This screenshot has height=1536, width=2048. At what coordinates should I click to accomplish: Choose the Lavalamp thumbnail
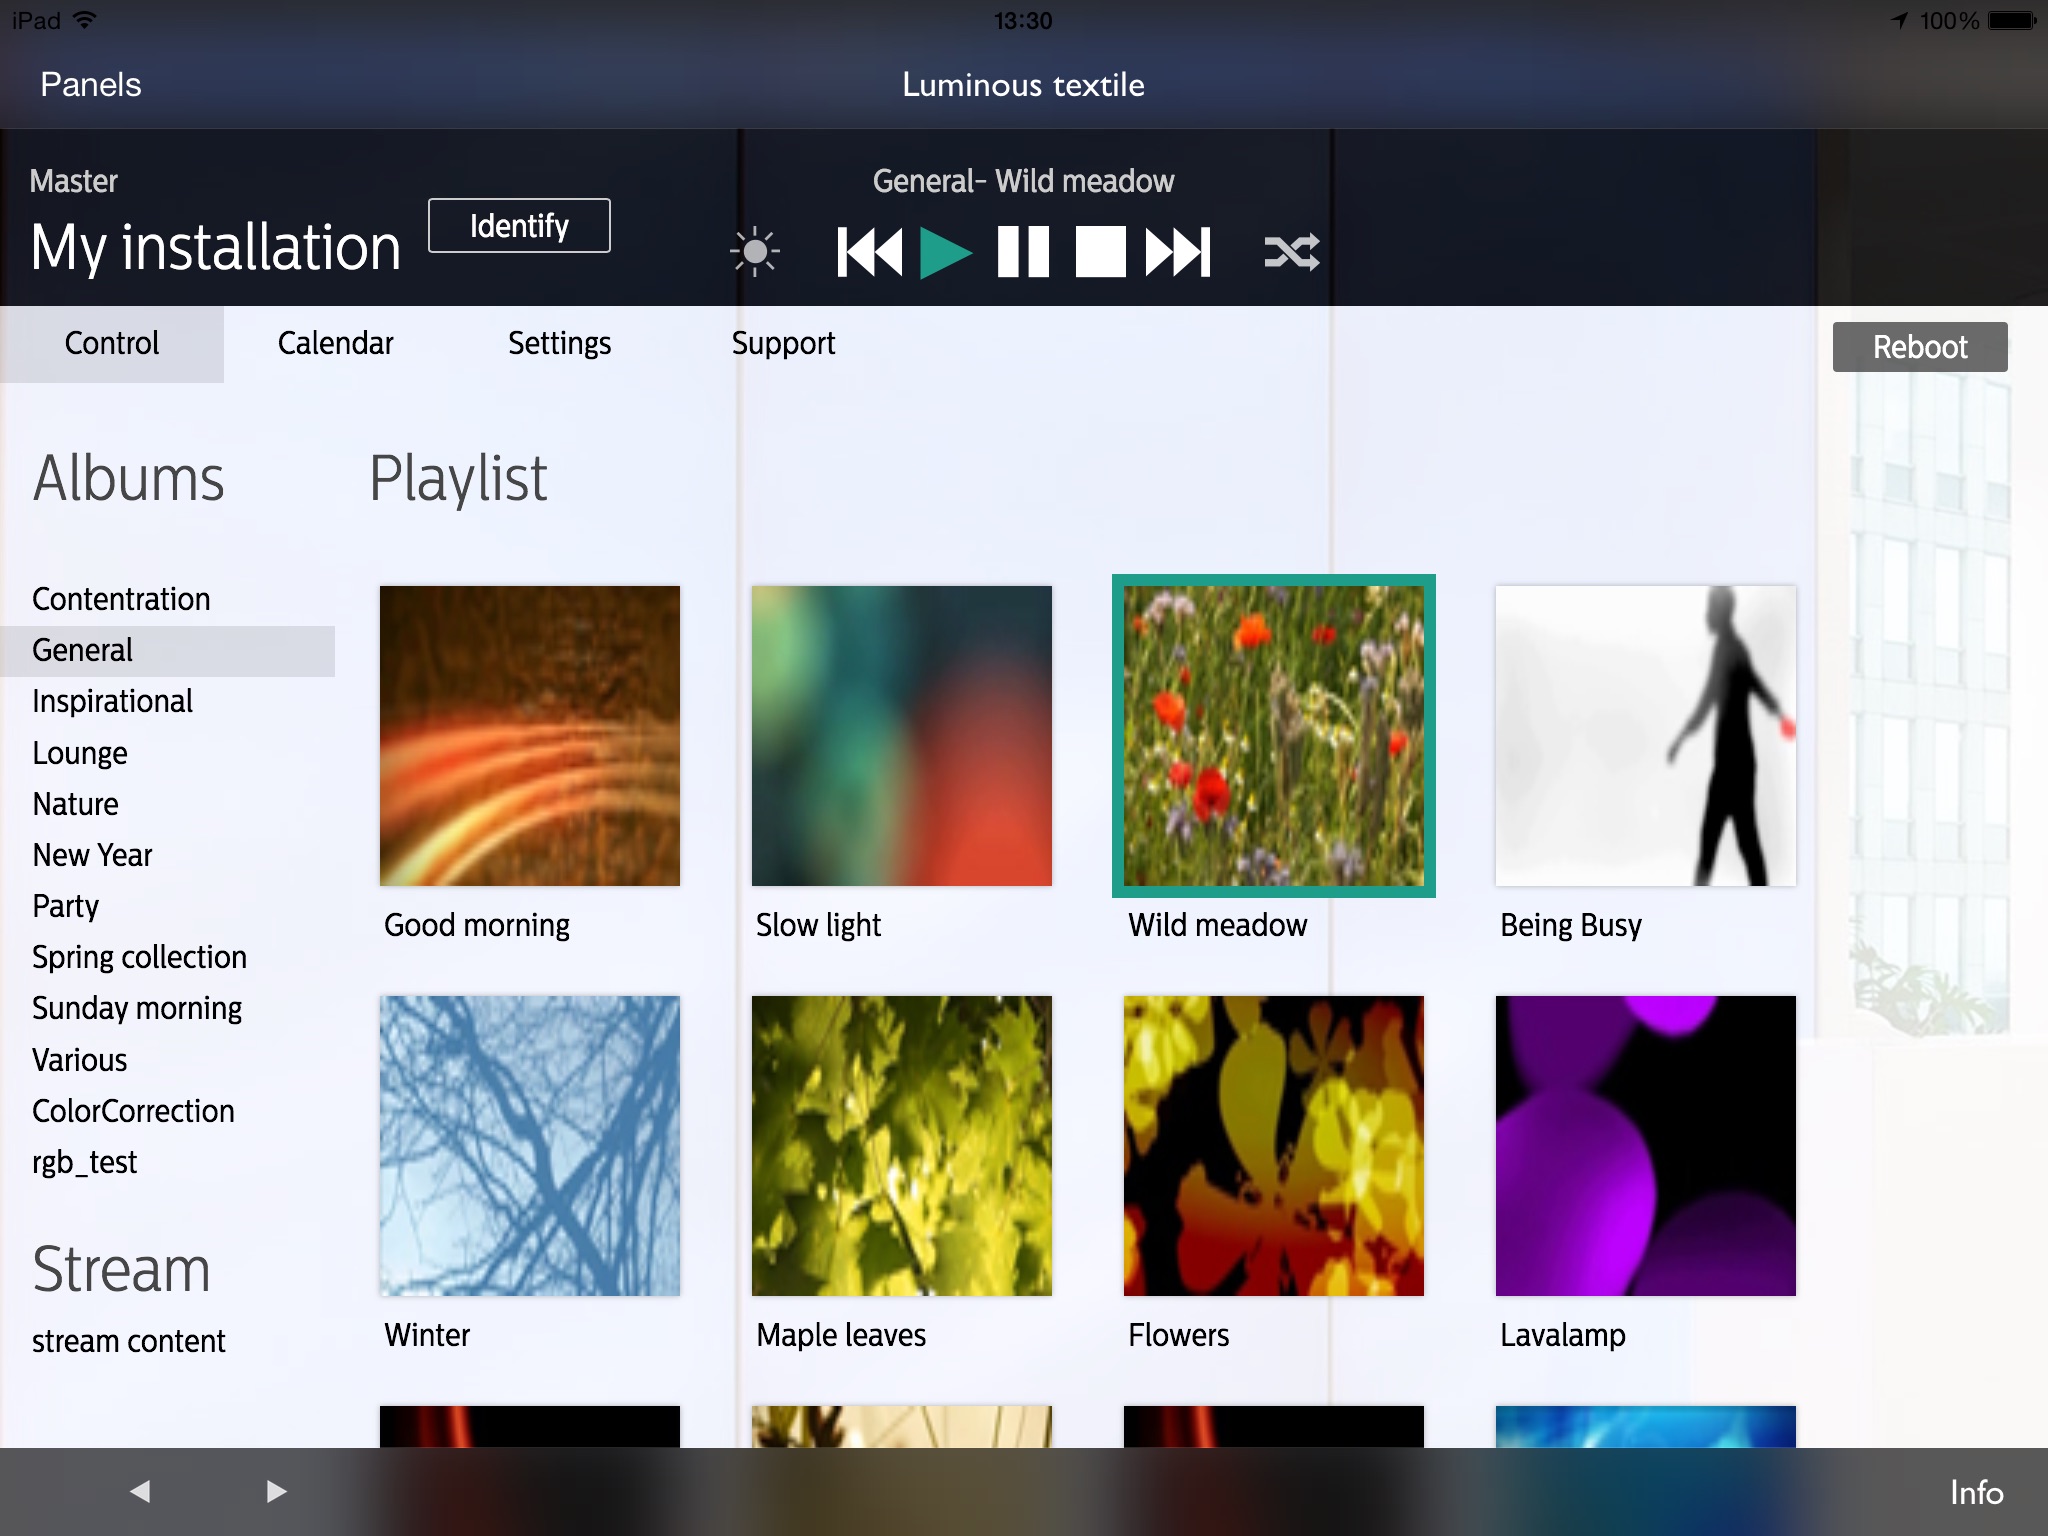[1645, 1145]
